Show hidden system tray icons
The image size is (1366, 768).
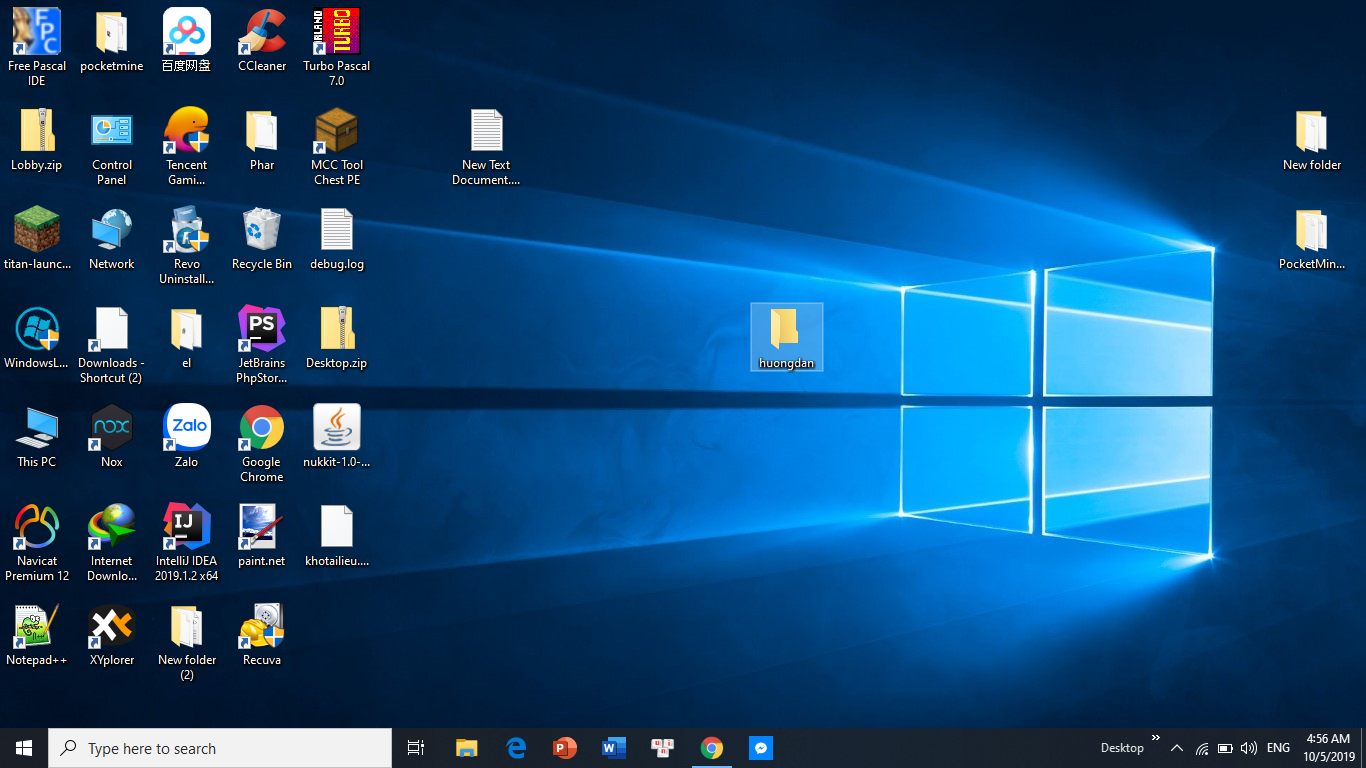[x=1177, y=748]
